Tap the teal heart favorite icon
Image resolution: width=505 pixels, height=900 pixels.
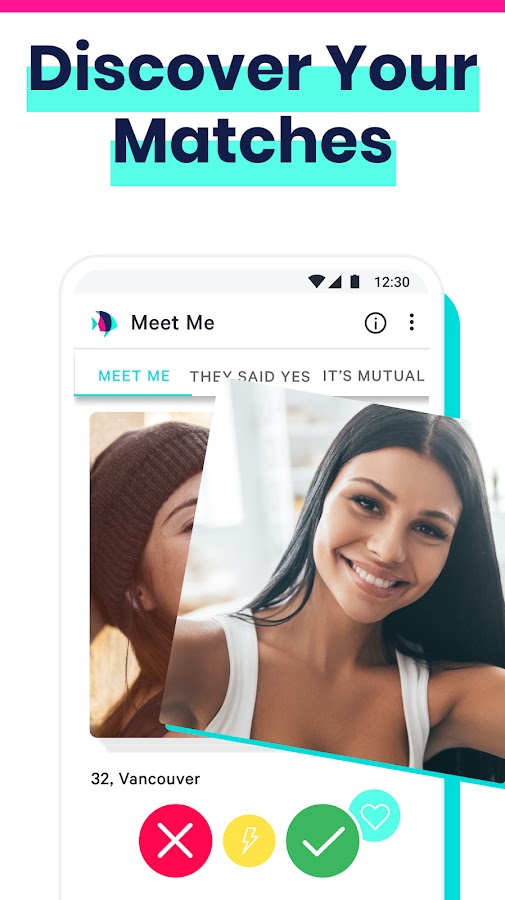[x=375, y=816]
